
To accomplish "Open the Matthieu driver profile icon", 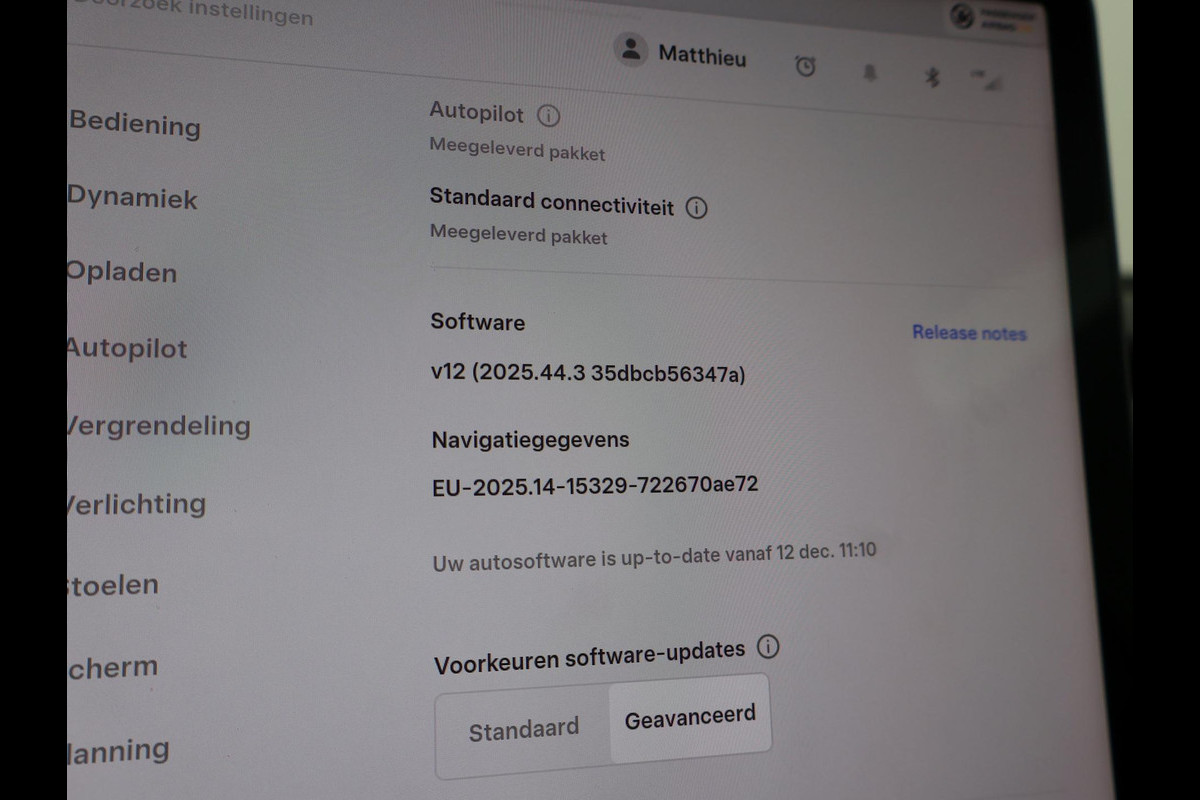I will click(630, 49).
